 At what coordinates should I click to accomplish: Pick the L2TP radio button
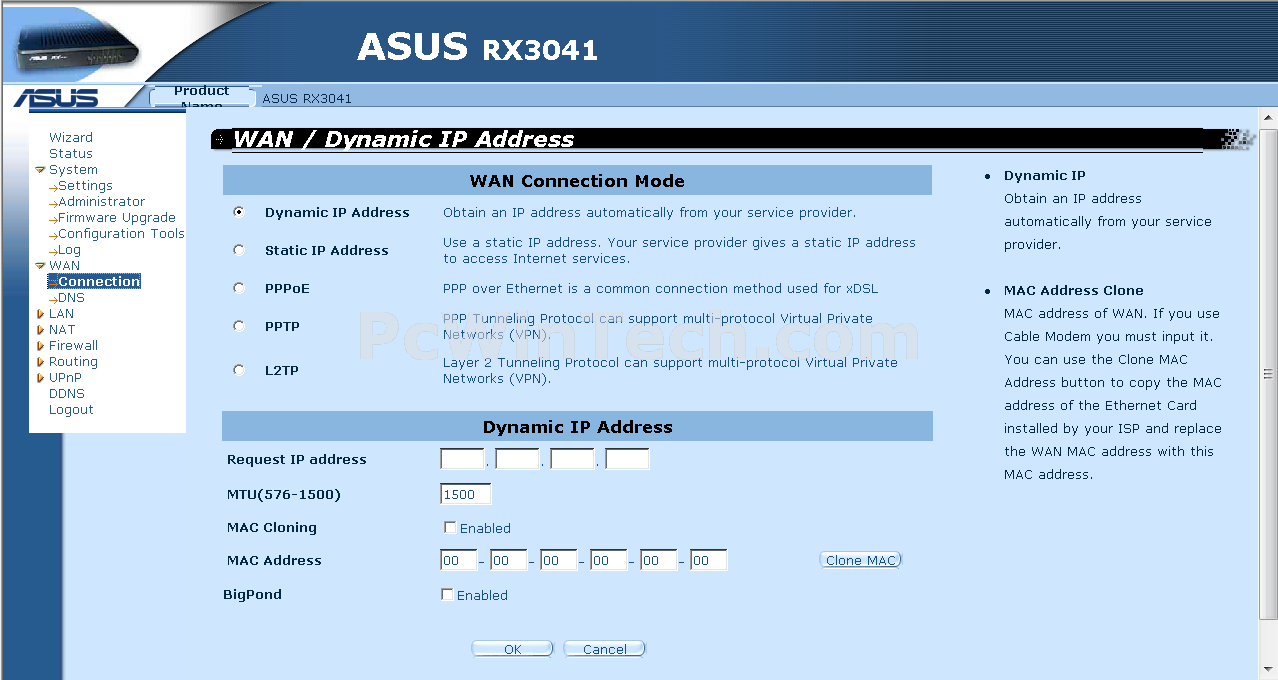(x=238, y=370)
